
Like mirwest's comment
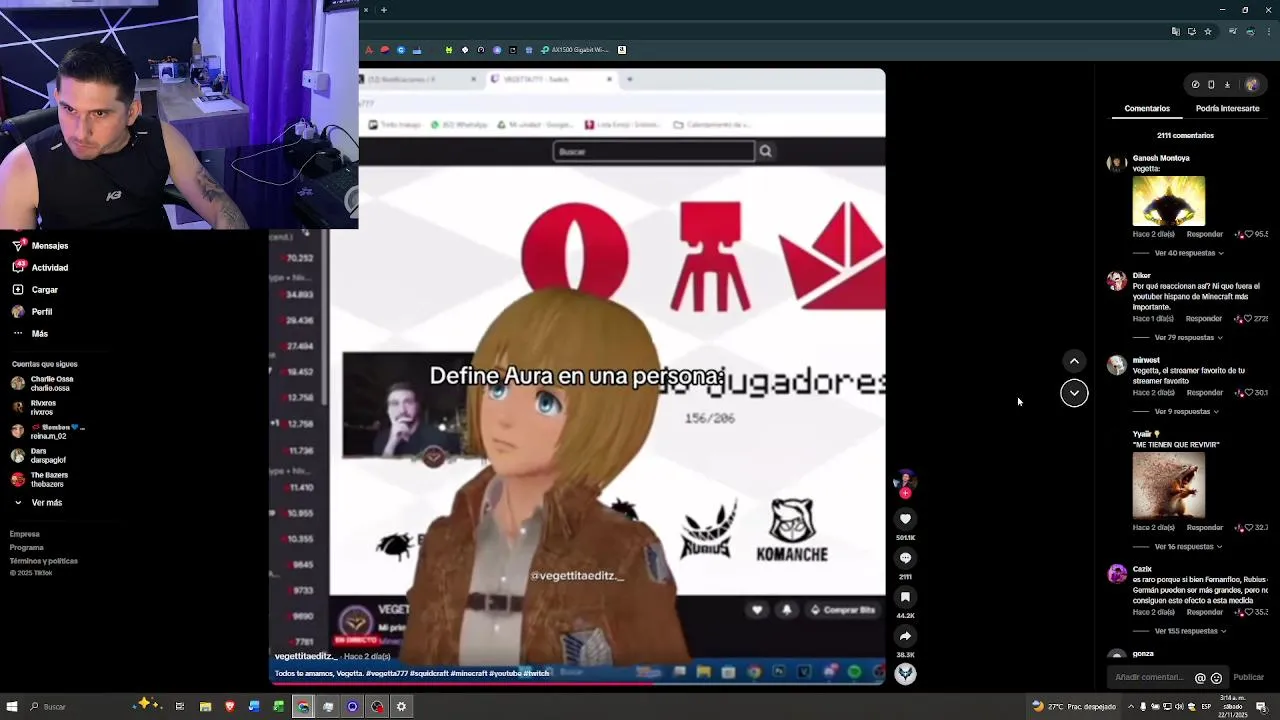point(1248,393)
